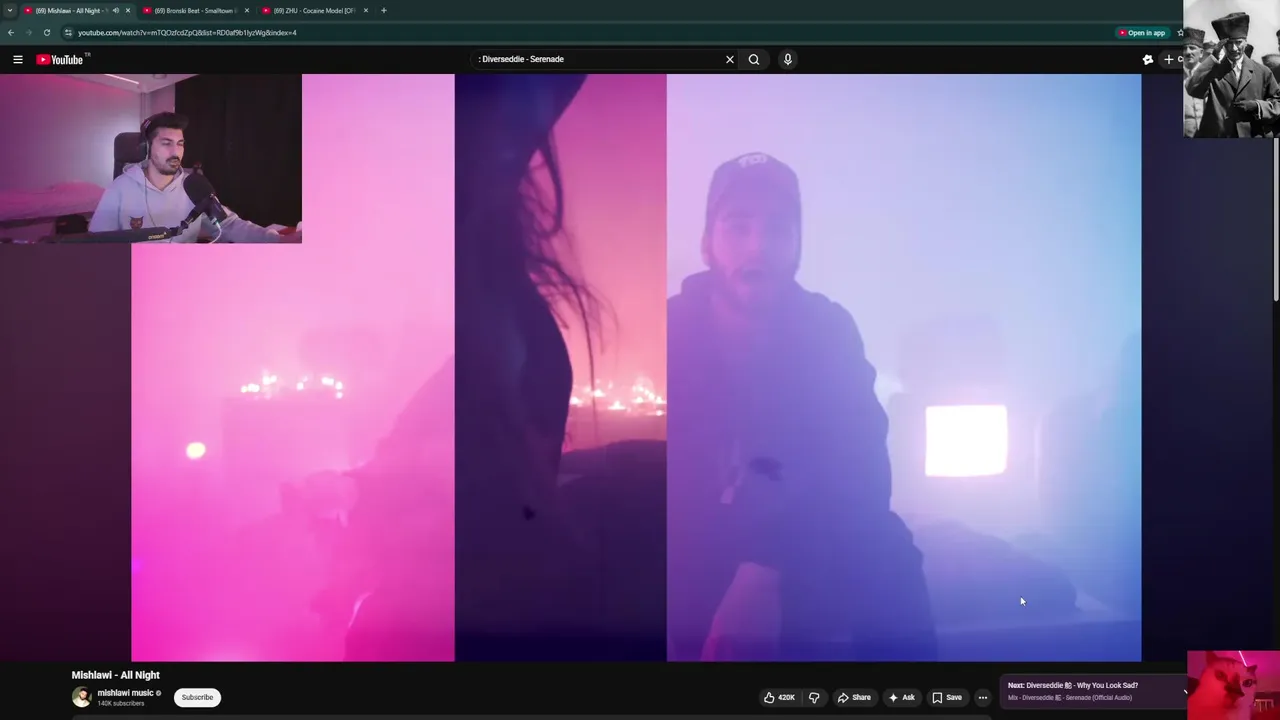Subscribe to mishlawi music channel
Viewport: 1280px width, 720px height.
pyautogui.click(x=197, y=697)
